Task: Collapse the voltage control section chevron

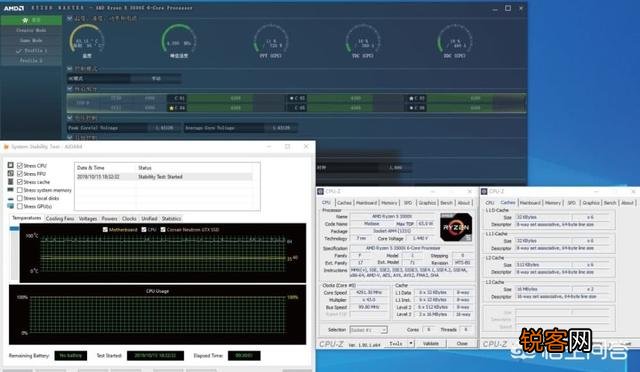Action: [x=70, y=118]
